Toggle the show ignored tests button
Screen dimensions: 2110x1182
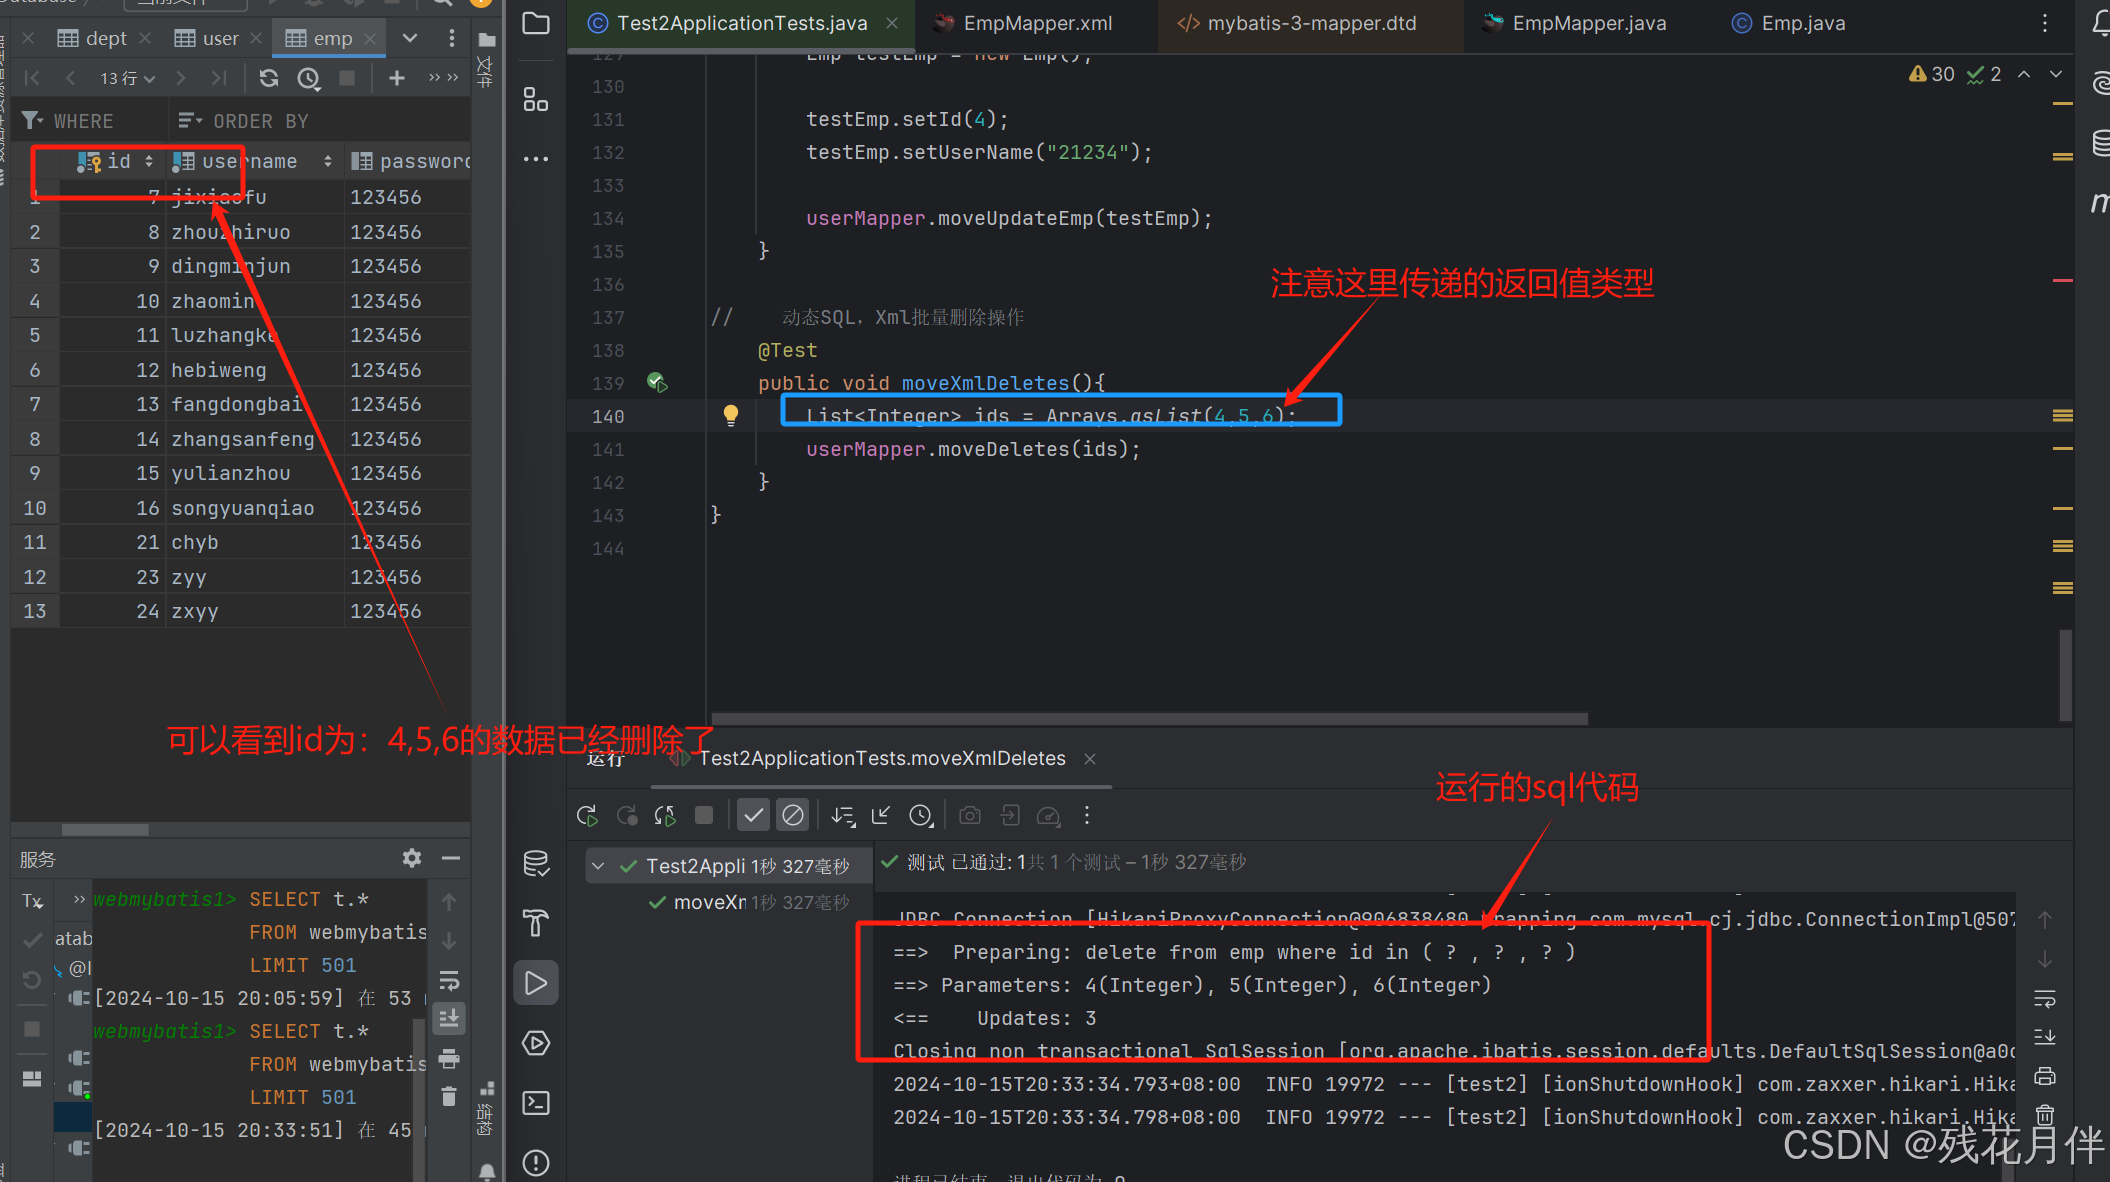[x=793, y=816]
